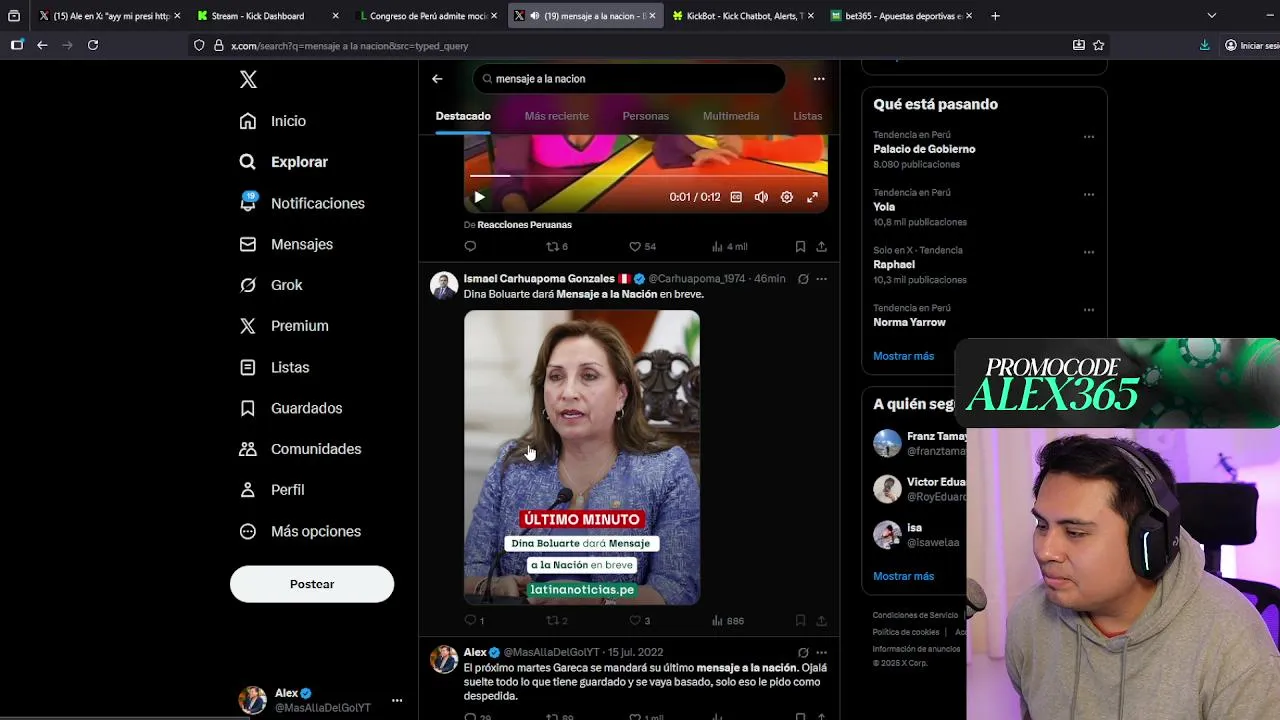Open Listas in the left sidebar

click(275, 367)
